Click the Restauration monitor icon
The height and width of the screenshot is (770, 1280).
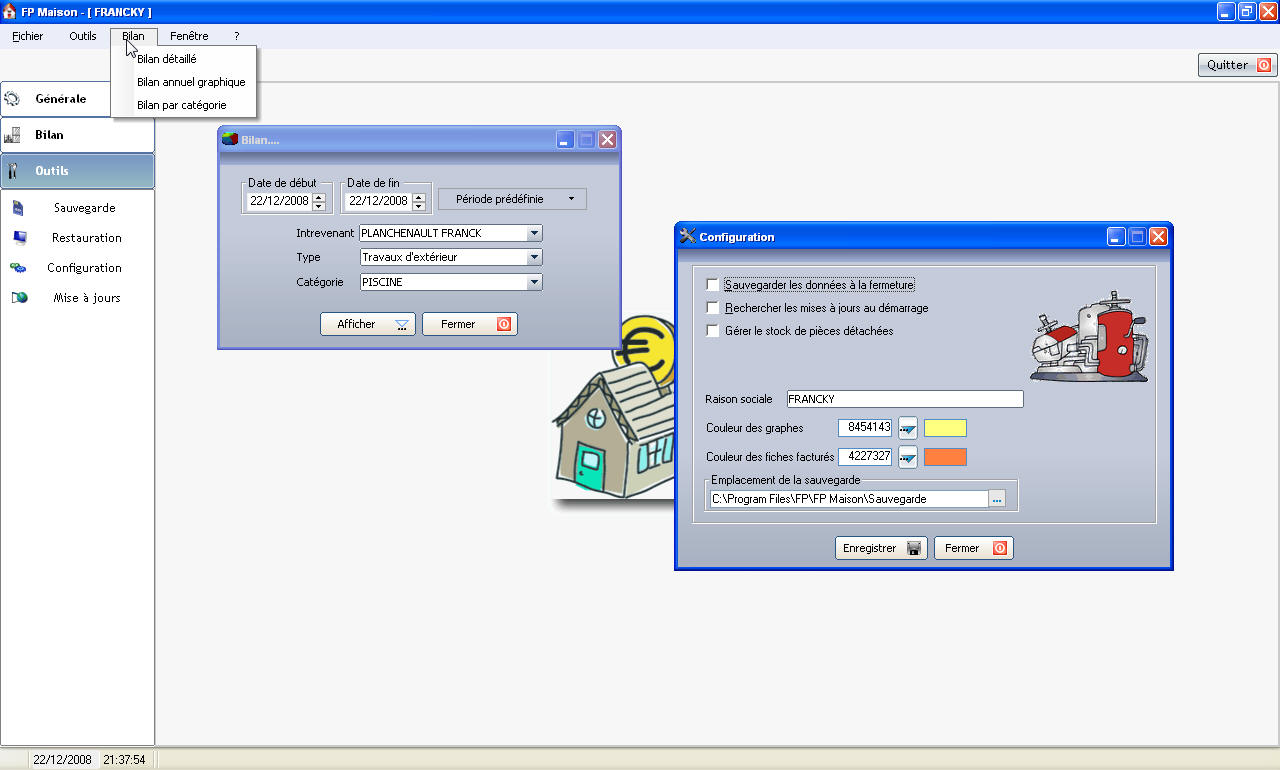click(x=18, y=238)
